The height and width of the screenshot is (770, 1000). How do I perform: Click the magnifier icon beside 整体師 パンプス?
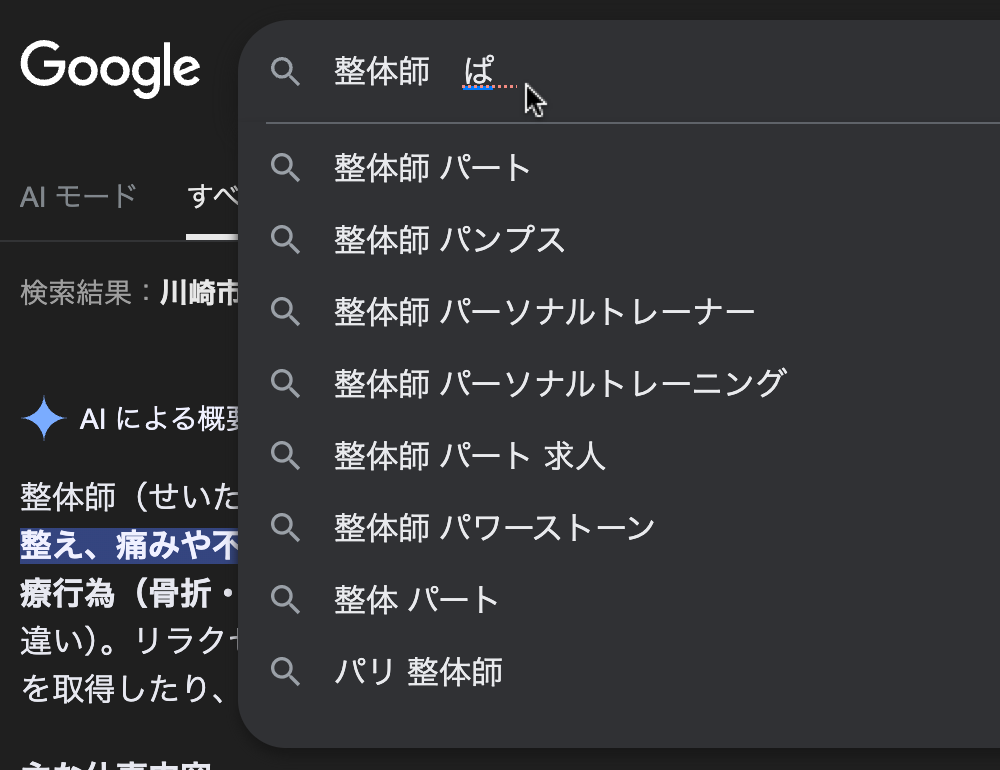pyautogui.click(x=286, y=240)
